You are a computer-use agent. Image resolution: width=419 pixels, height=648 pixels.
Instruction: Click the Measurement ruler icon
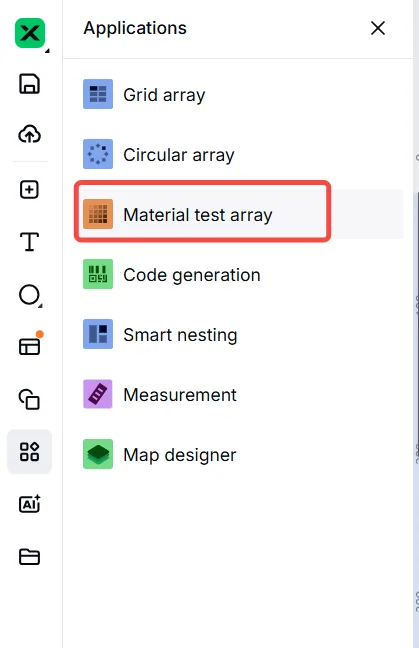tap(98, 394)
